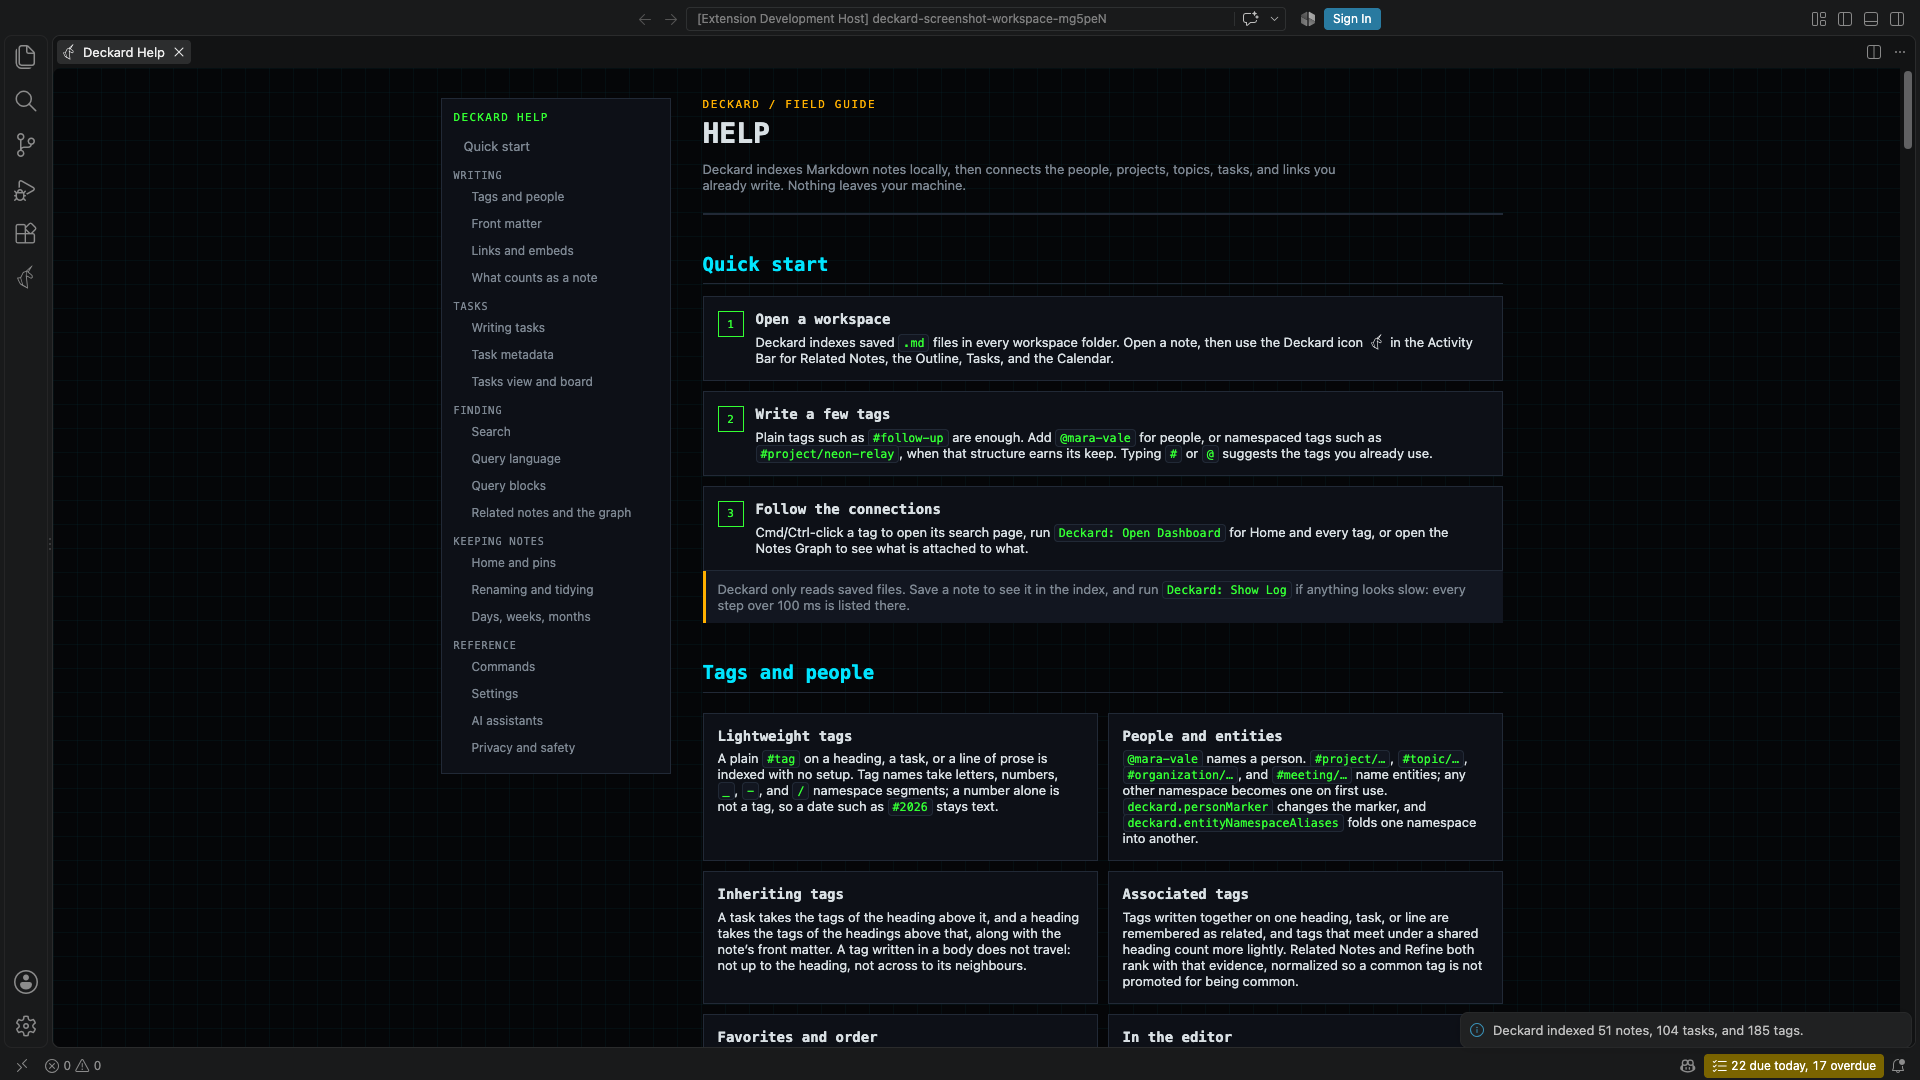Screen dimensions: 1920x1080
Task: Open Tasks view and board link
Action: click(x=531, y=382)
